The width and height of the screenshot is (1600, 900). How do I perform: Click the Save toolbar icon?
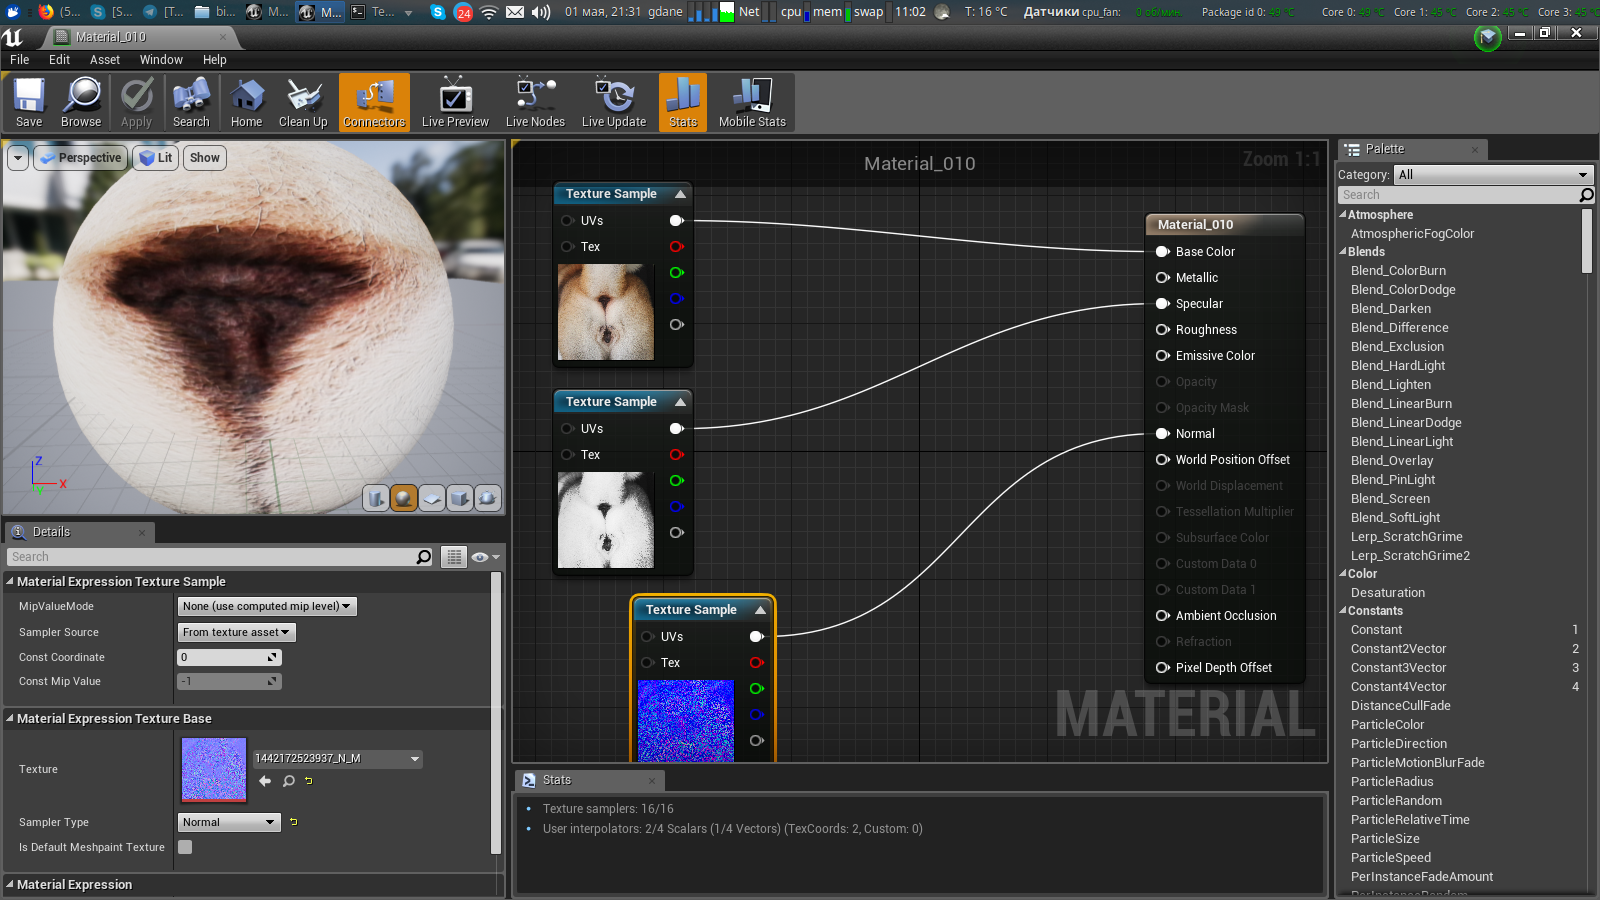(x=29, y=102)
